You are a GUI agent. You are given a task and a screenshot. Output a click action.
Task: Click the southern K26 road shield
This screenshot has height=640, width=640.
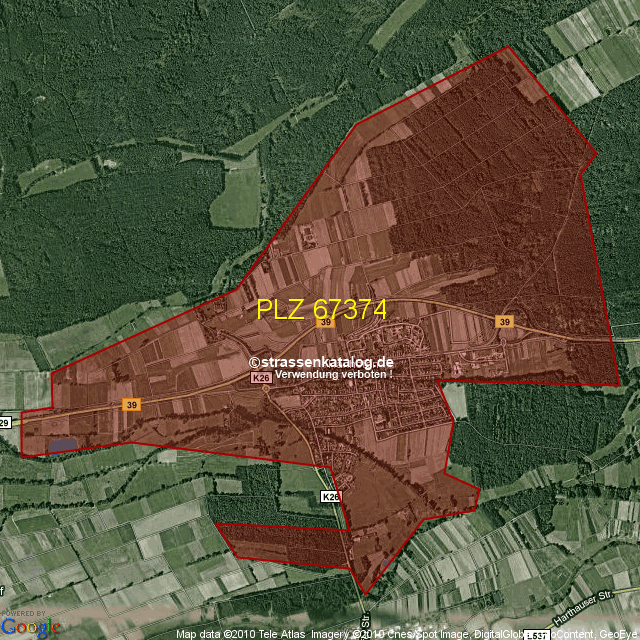[331, 497]
